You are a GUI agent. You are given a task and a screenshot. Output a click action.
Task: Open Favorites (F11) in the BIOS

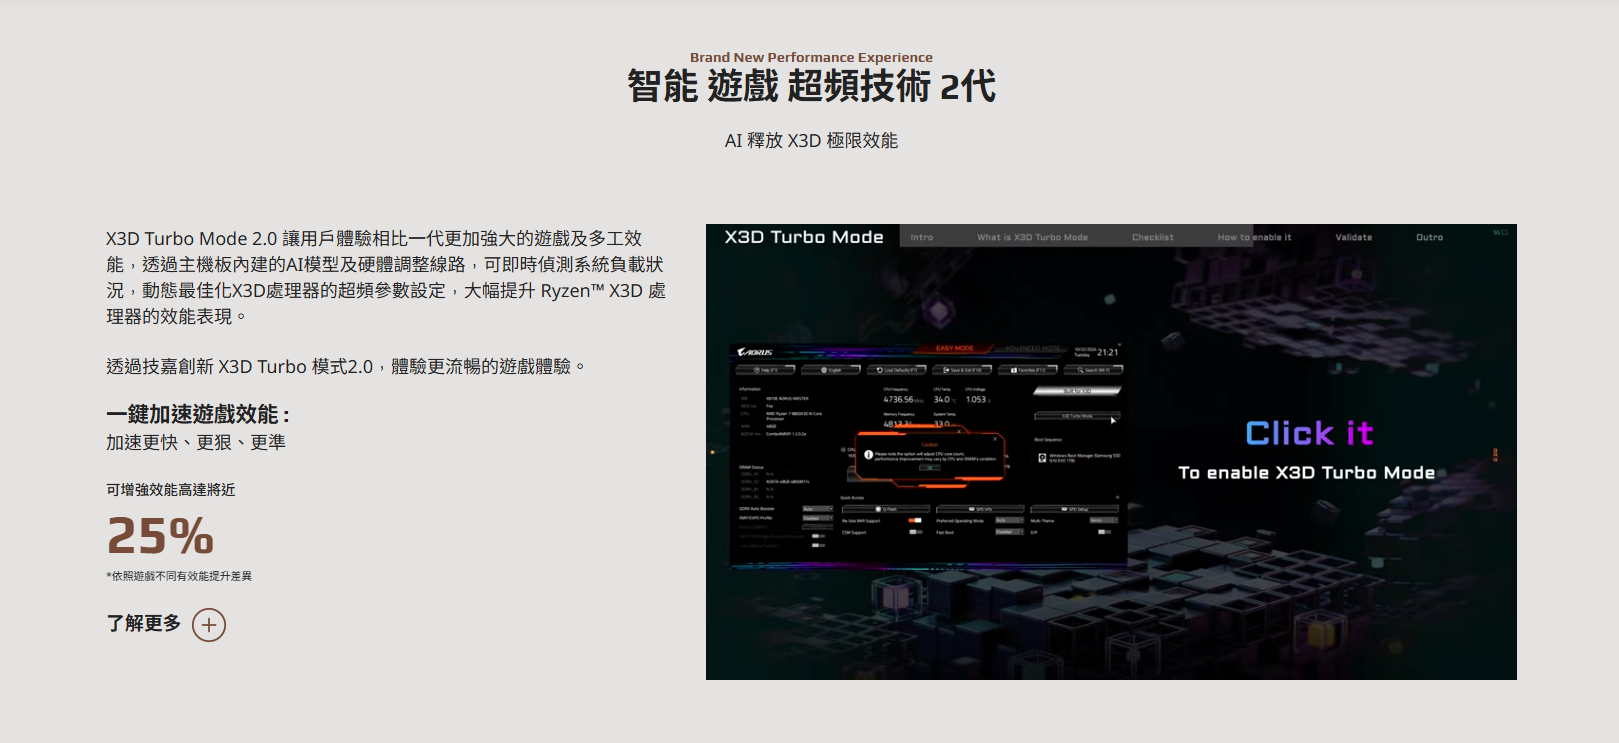coord(1030,370)
